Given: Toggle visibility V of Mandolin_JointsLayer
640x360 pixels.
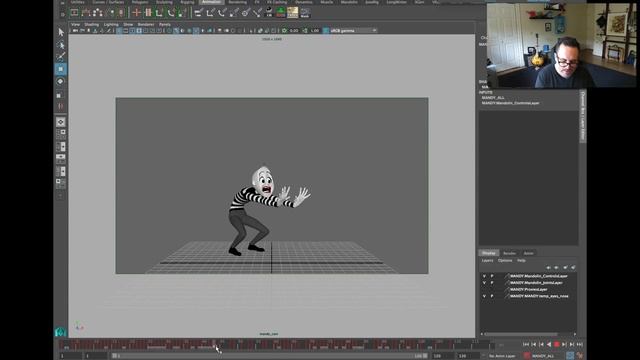Looking at the screenshot, I should (x=484, y=282).
